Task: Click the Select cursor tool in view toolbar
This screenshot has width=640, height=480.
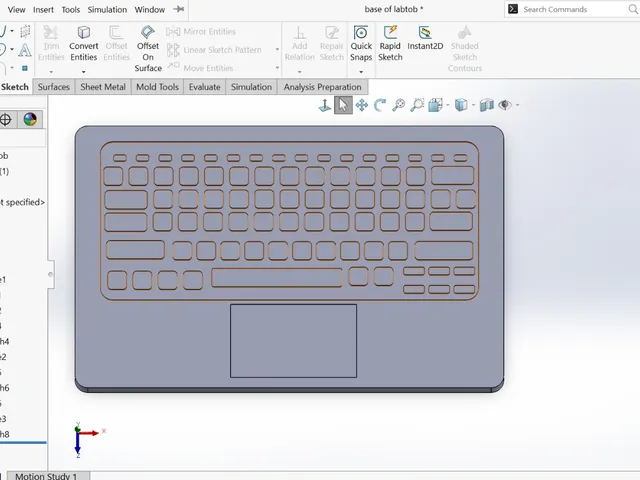Action: click(x=343, y=105)
